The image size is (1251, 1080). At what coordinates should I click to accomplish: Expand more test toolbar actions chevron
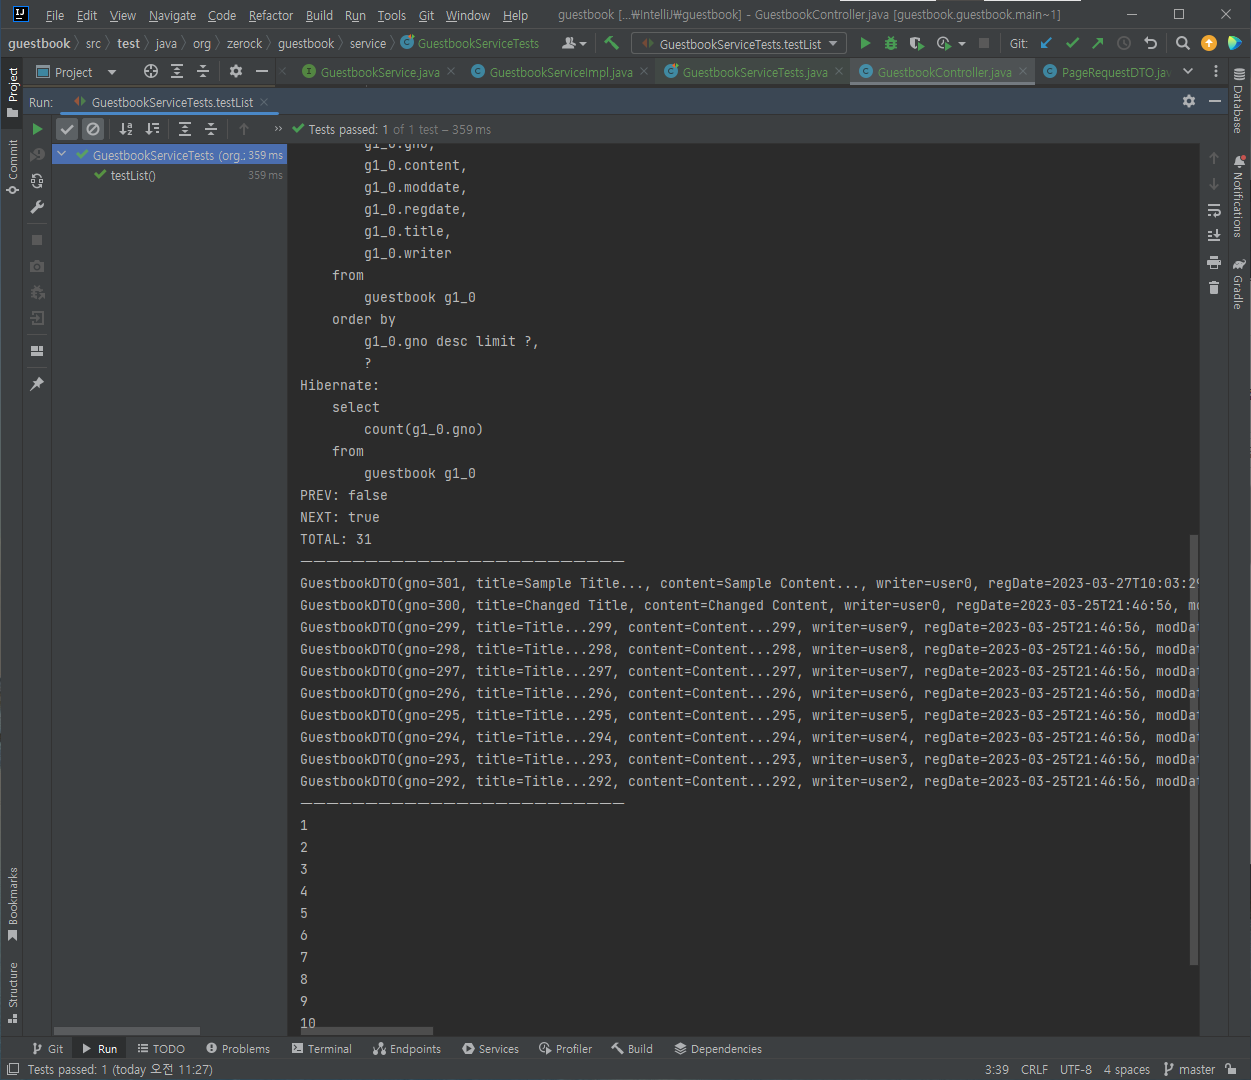[278, 129]
